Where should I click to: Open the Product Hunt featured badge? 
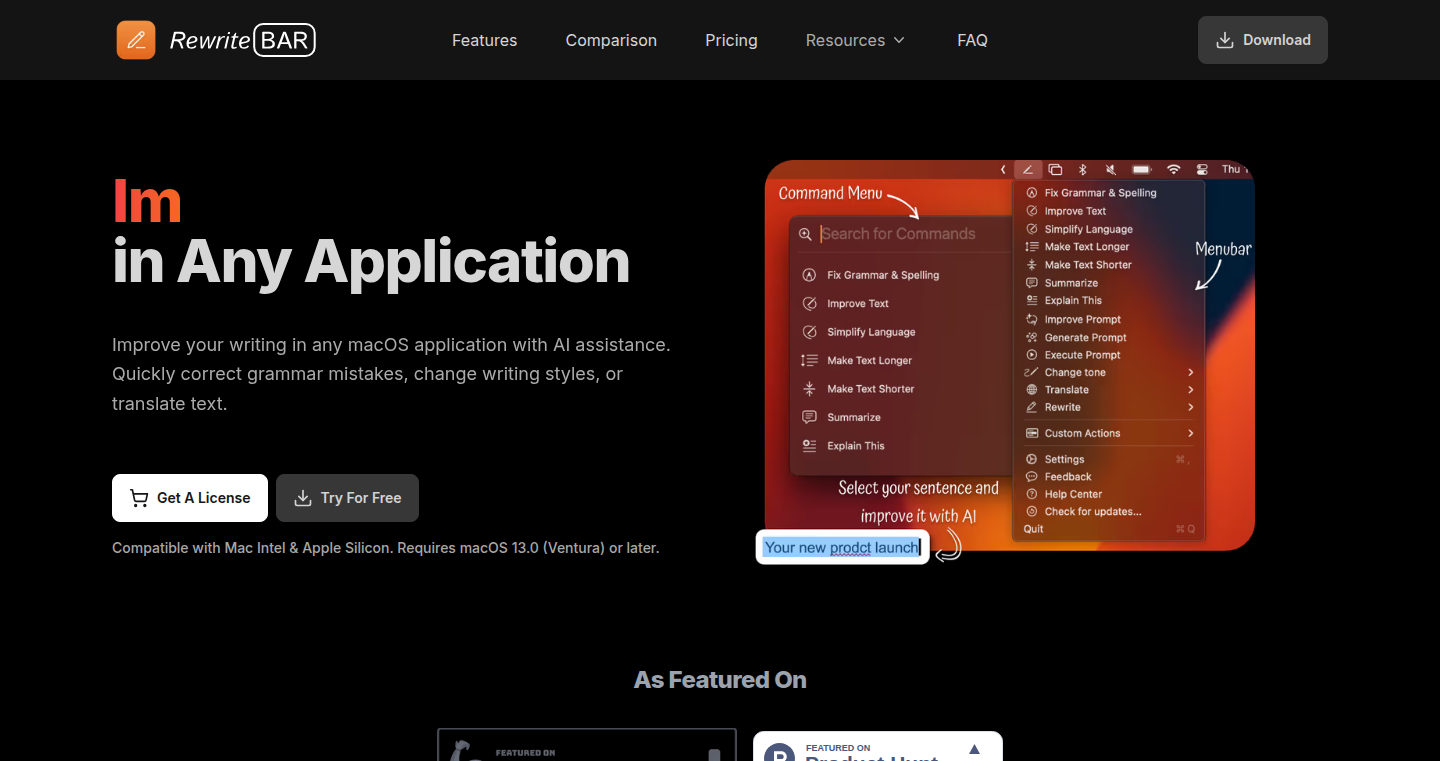coord(878,746)
